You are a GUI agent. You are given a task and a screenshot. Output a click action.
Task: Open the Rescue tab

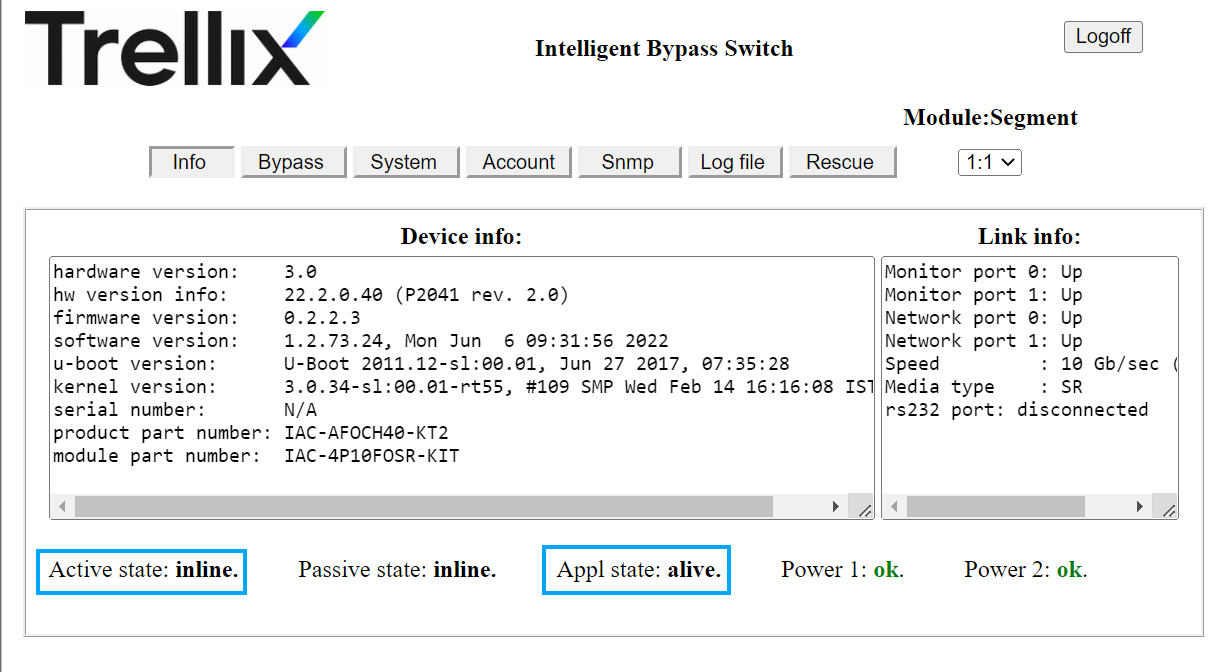tap(842, 162)
